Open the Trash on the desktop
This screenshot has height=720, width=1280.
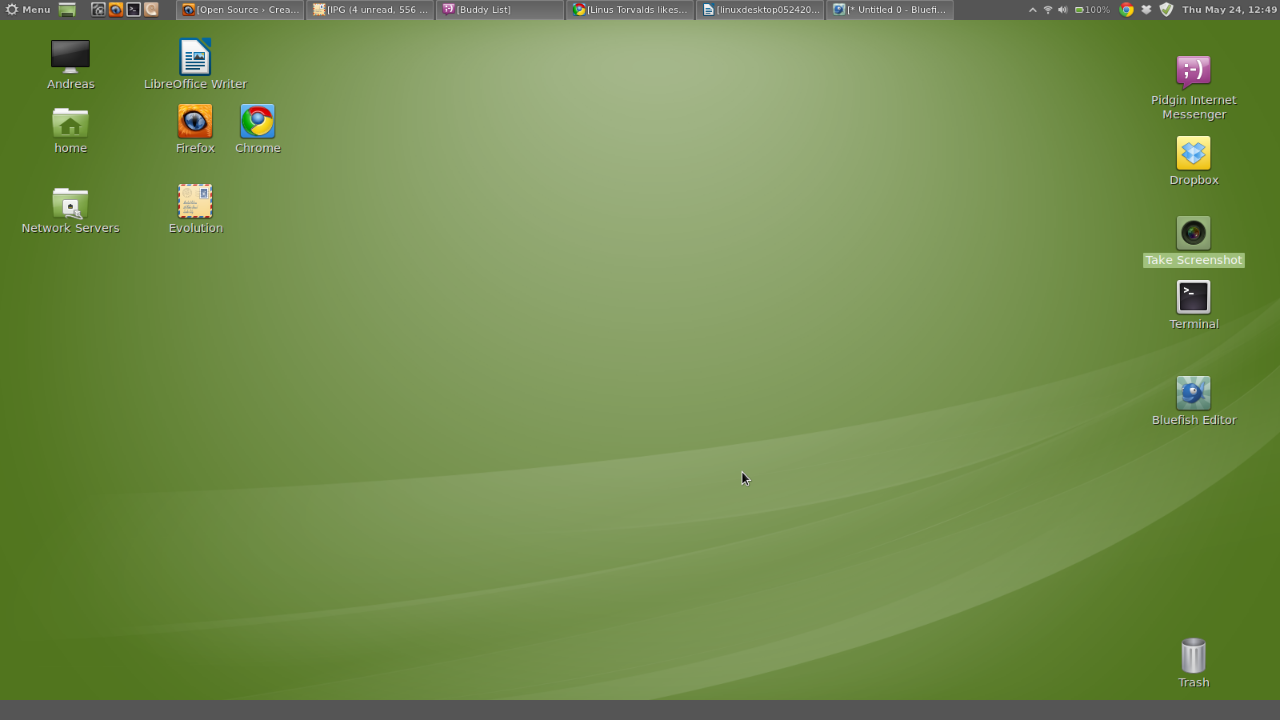tap(1193, 657)
